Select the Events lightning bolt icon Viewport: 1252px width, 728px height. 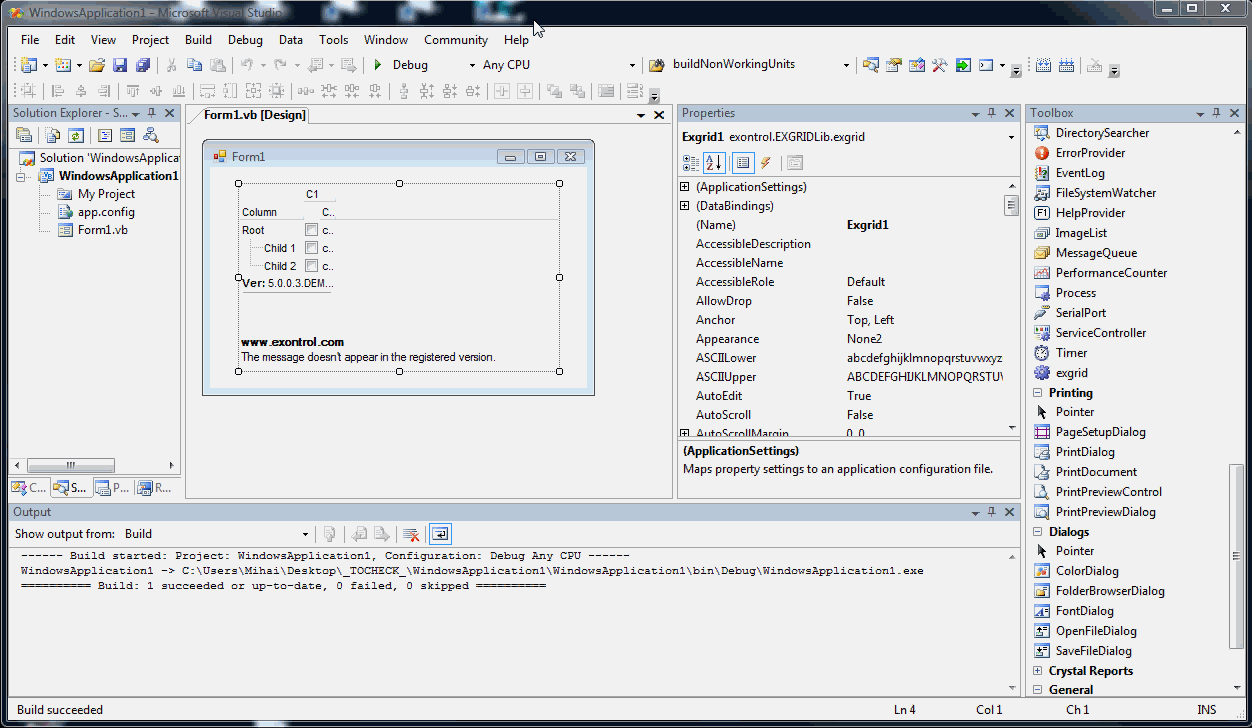coord(766,163)
